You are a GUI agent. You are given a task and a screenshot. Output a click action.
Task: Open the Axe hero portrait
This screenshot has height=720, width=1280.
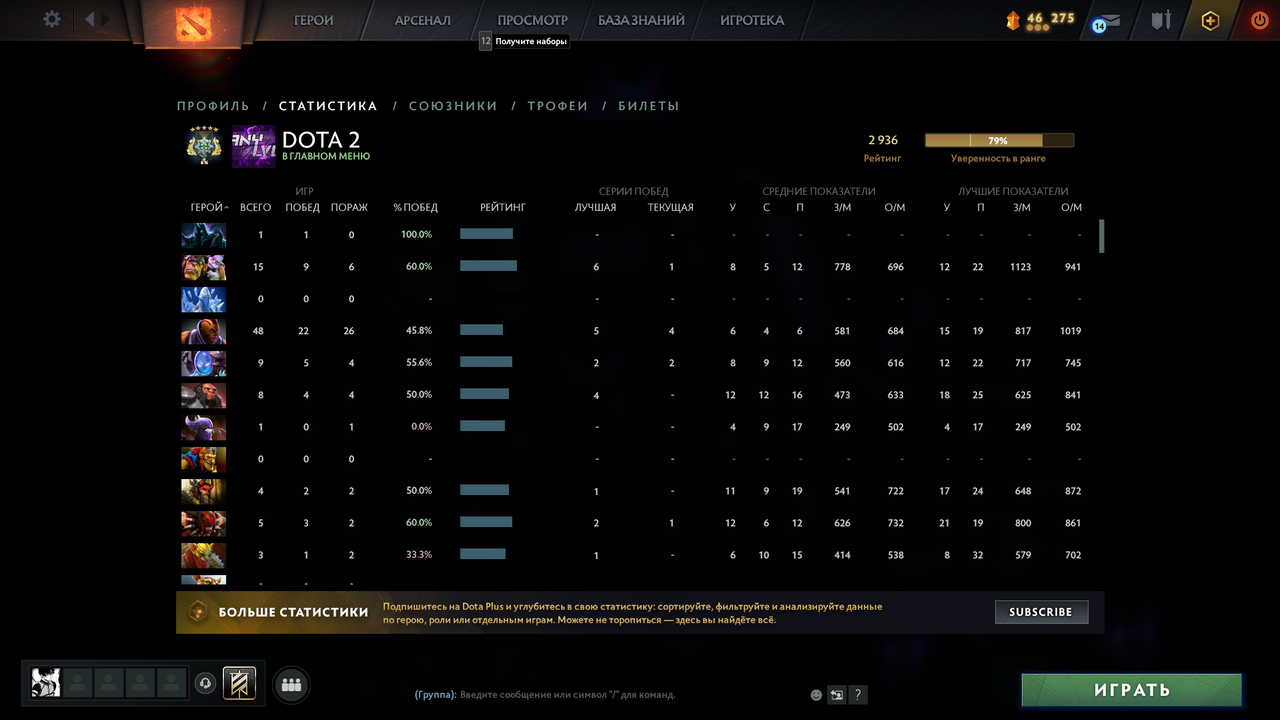coord(203,395)
